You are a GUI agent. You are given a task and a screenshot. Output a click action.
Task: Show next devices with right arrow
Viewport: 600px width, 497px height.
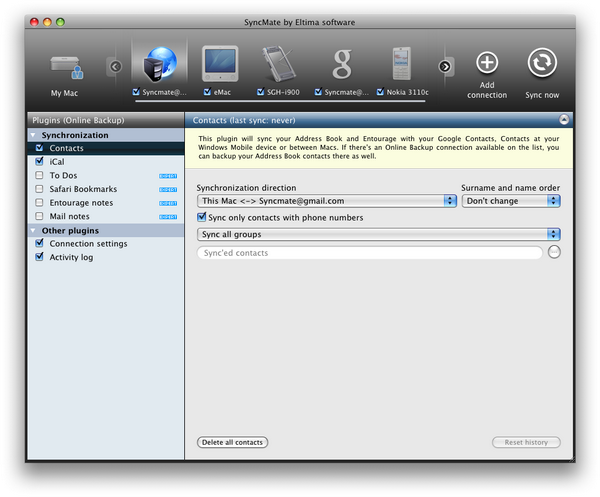[x=445, y=67]
